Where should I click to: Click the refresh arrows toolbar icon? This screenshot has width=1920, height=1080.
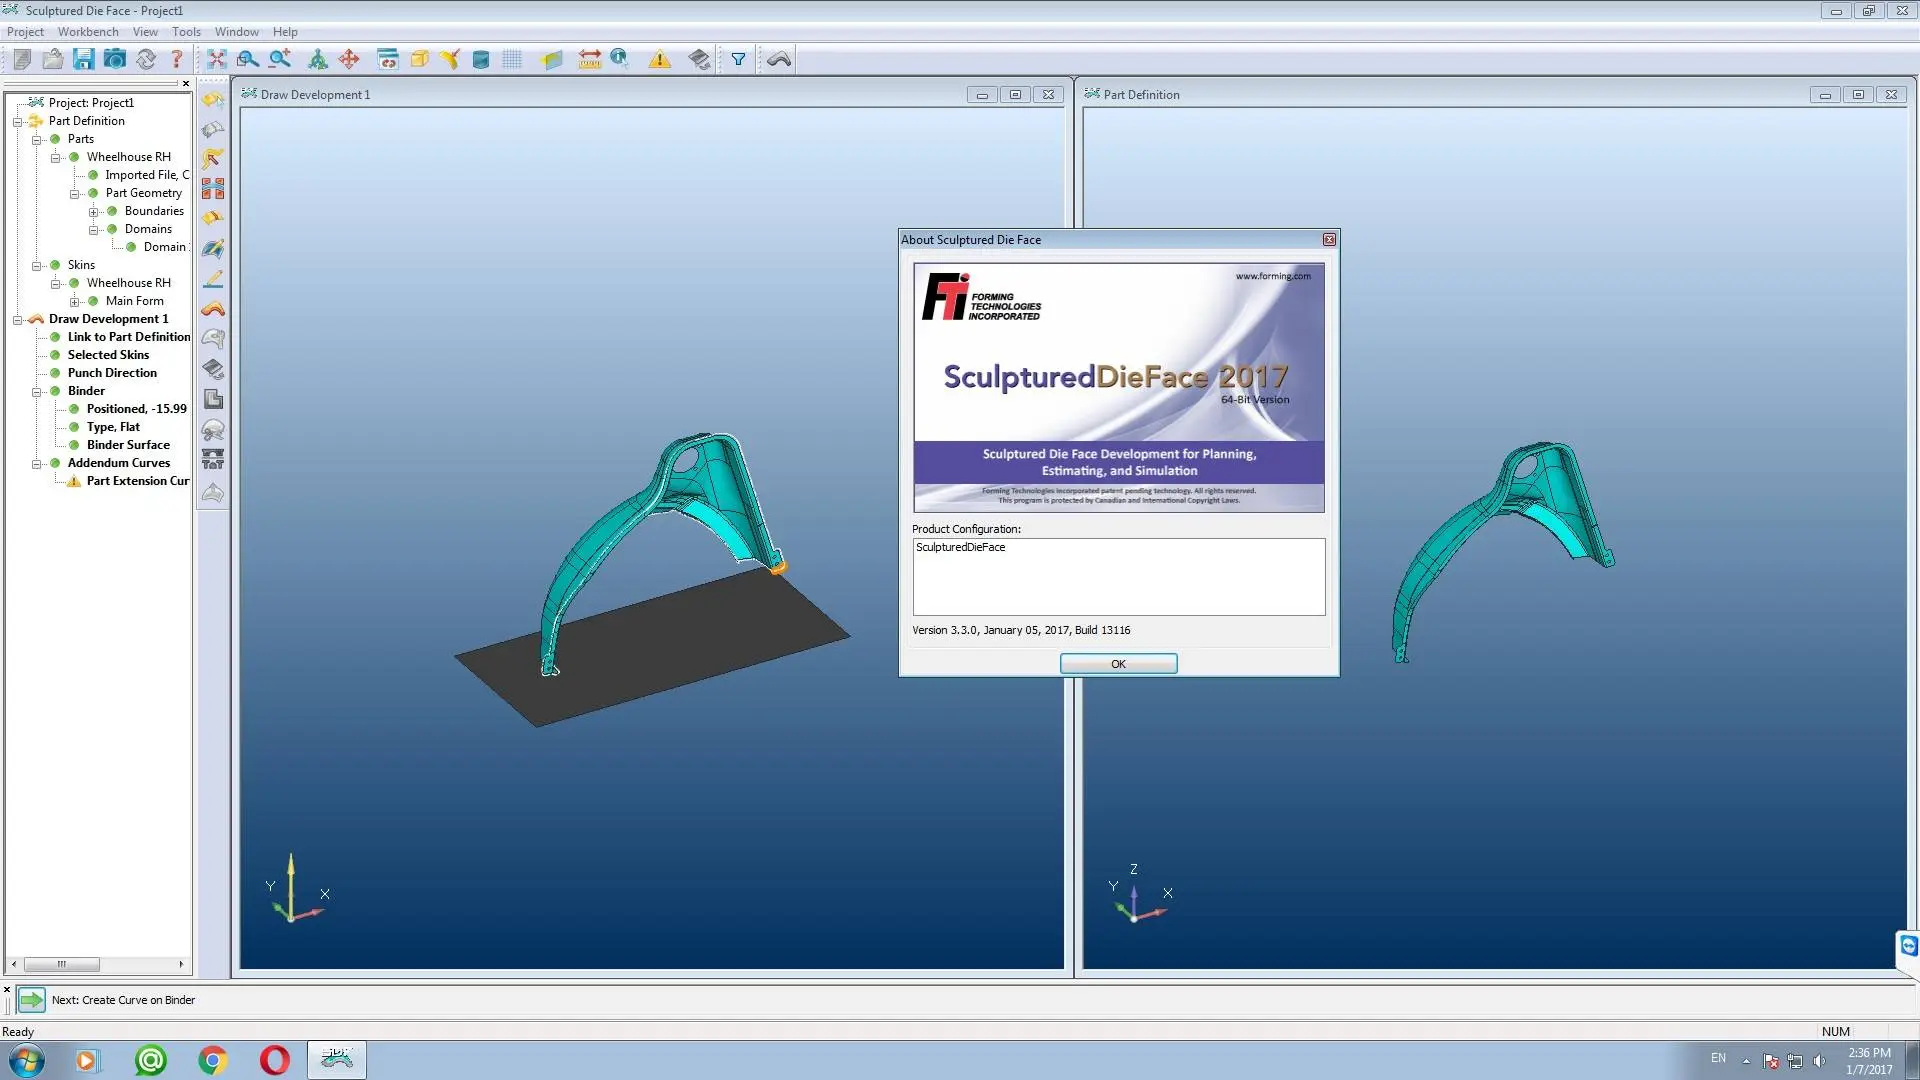point(146,60)
